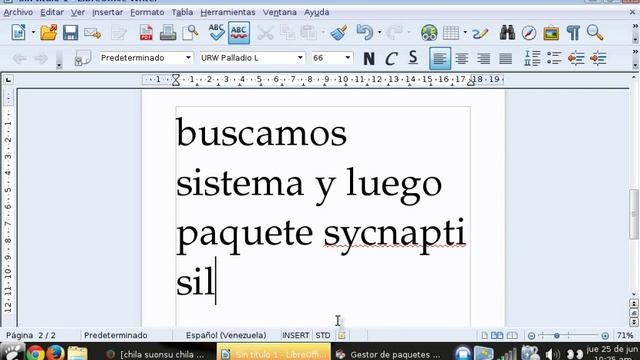Open the Tabla menu

click(x=182, y=12)
